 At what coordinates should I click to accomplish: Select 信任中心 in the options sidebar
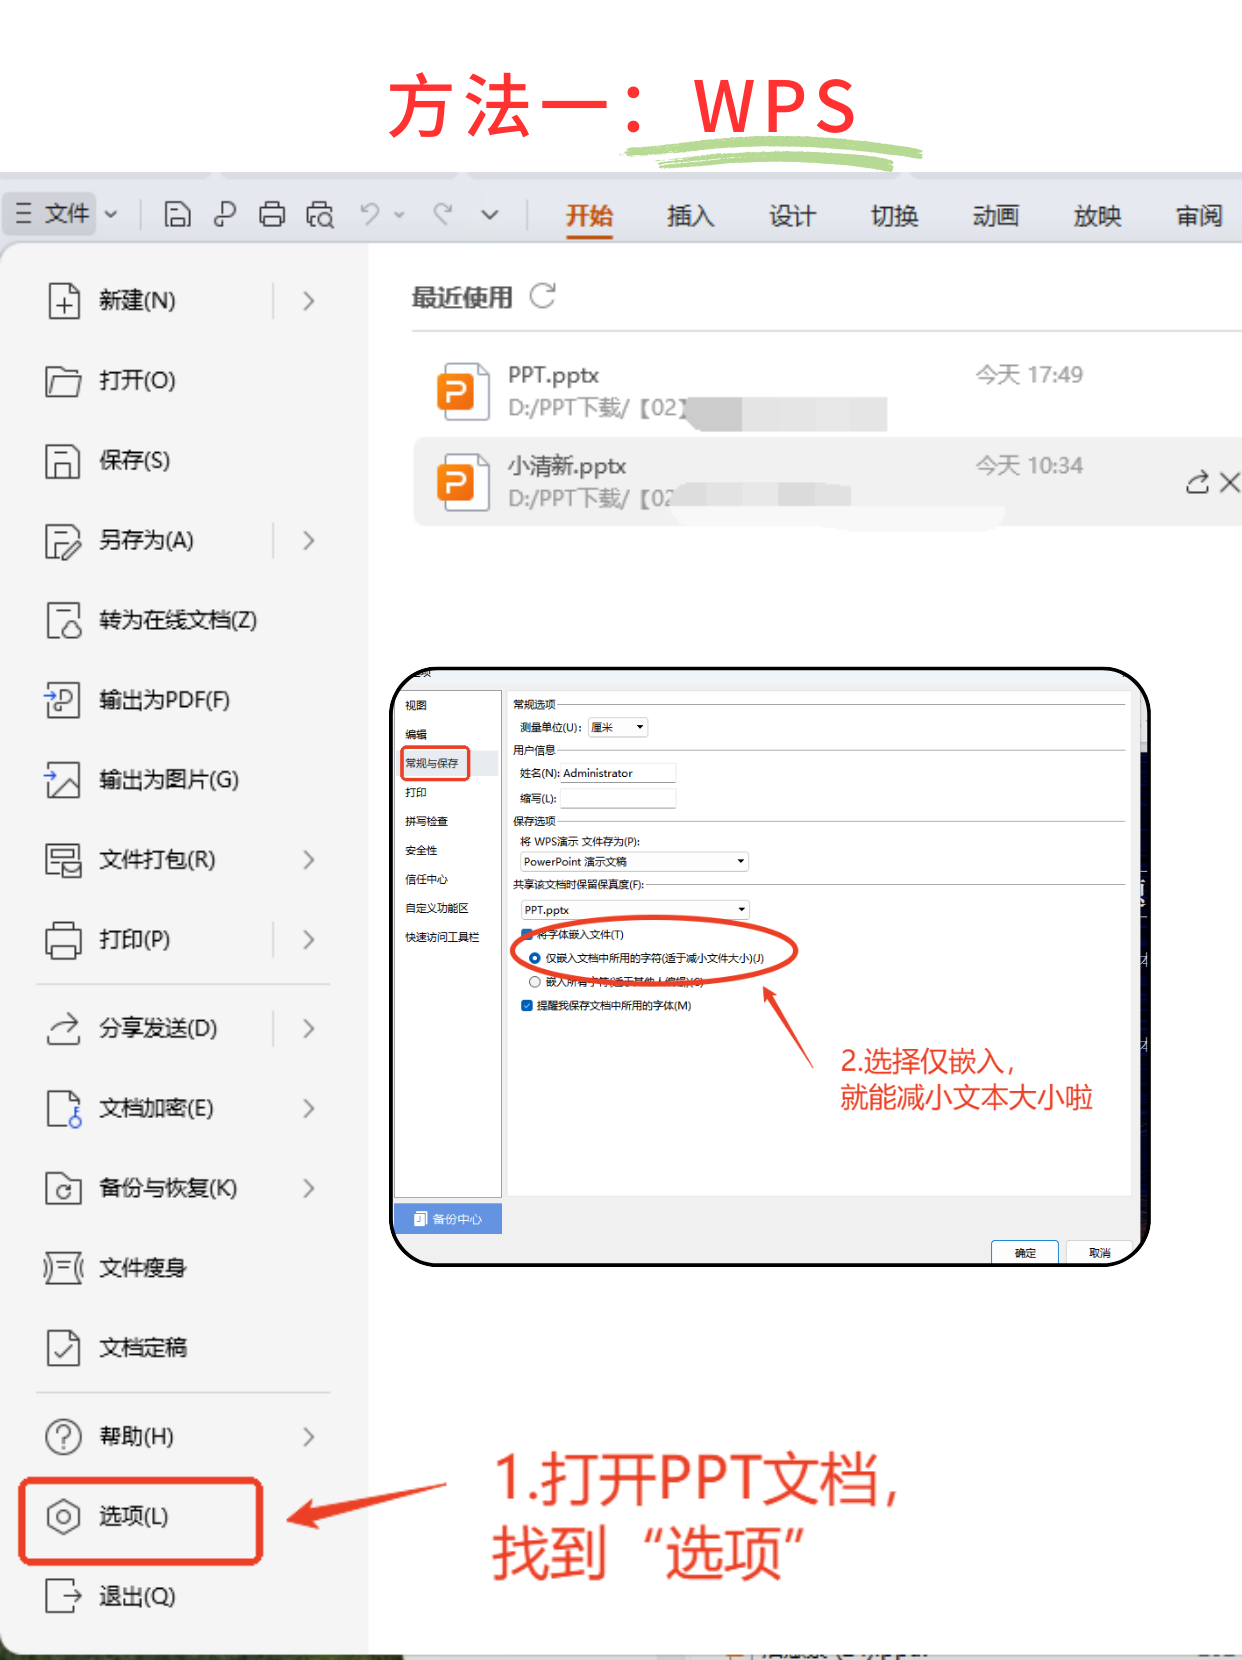click(x=426, y=879)
